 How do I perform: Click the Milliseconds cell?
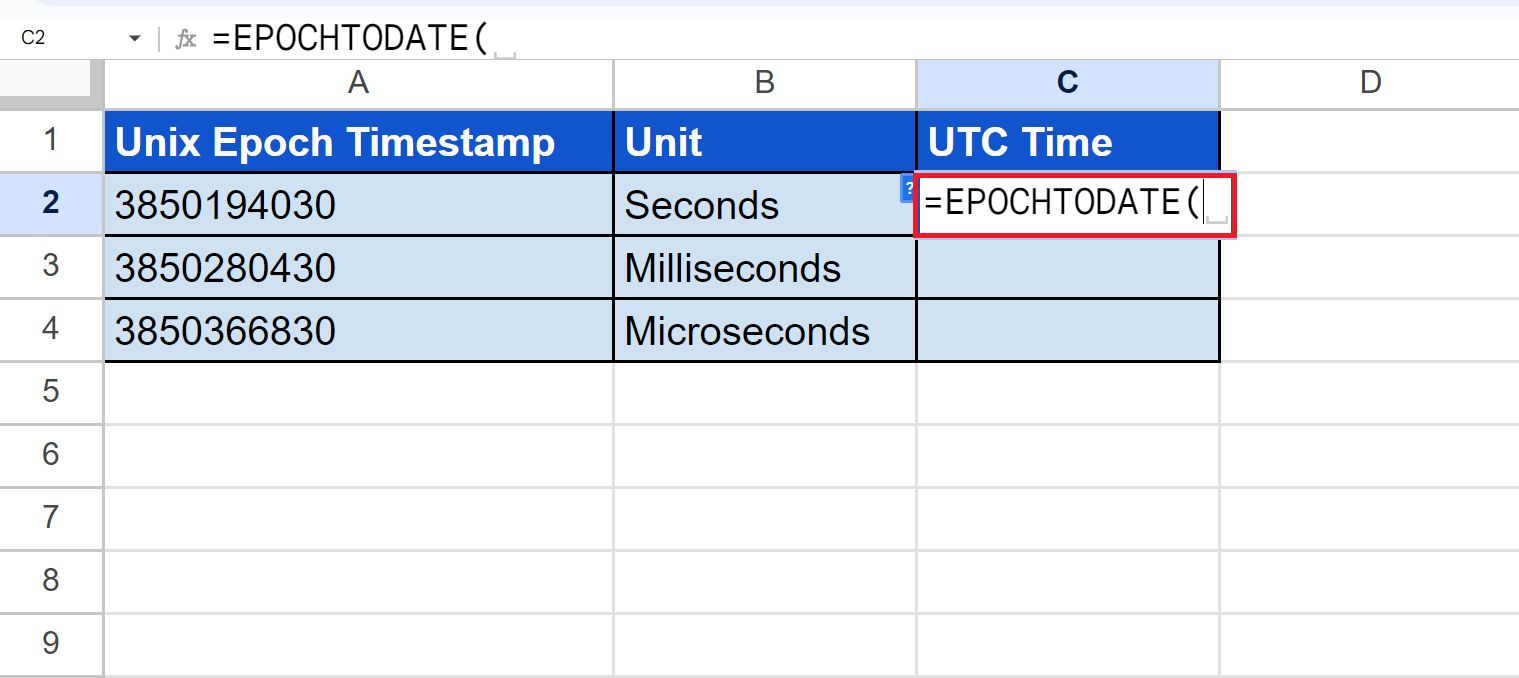coord(764,268)
